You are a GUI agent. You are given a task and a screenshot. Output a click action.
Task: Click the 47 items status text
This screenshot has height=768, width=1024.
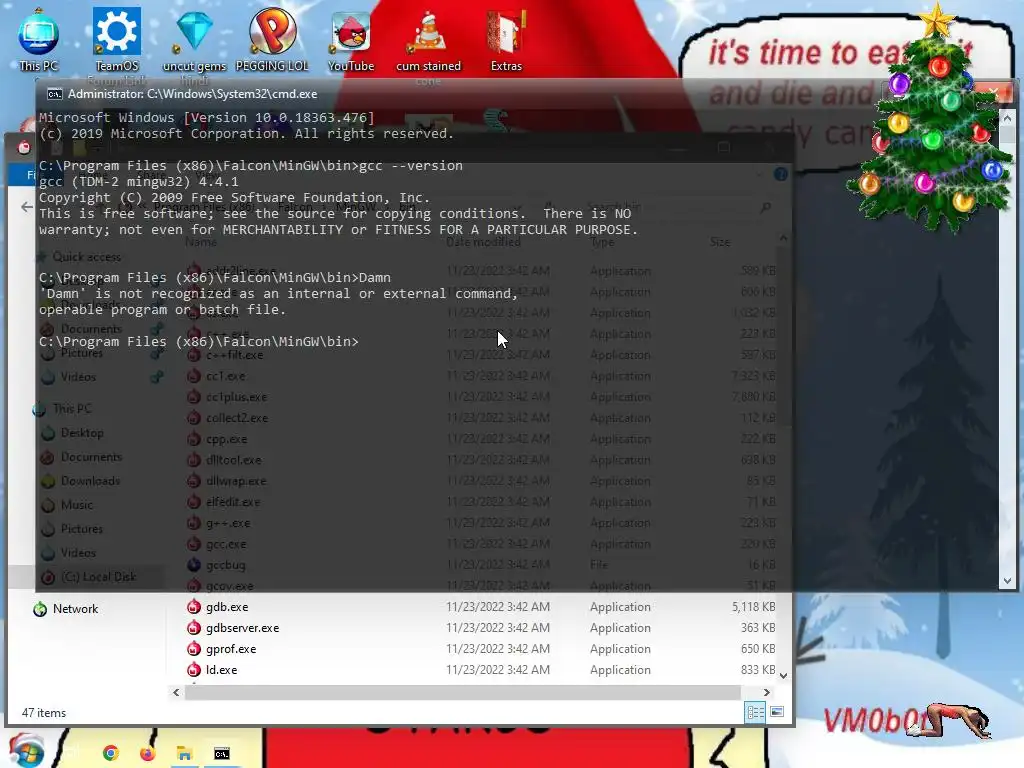point(44,712)
